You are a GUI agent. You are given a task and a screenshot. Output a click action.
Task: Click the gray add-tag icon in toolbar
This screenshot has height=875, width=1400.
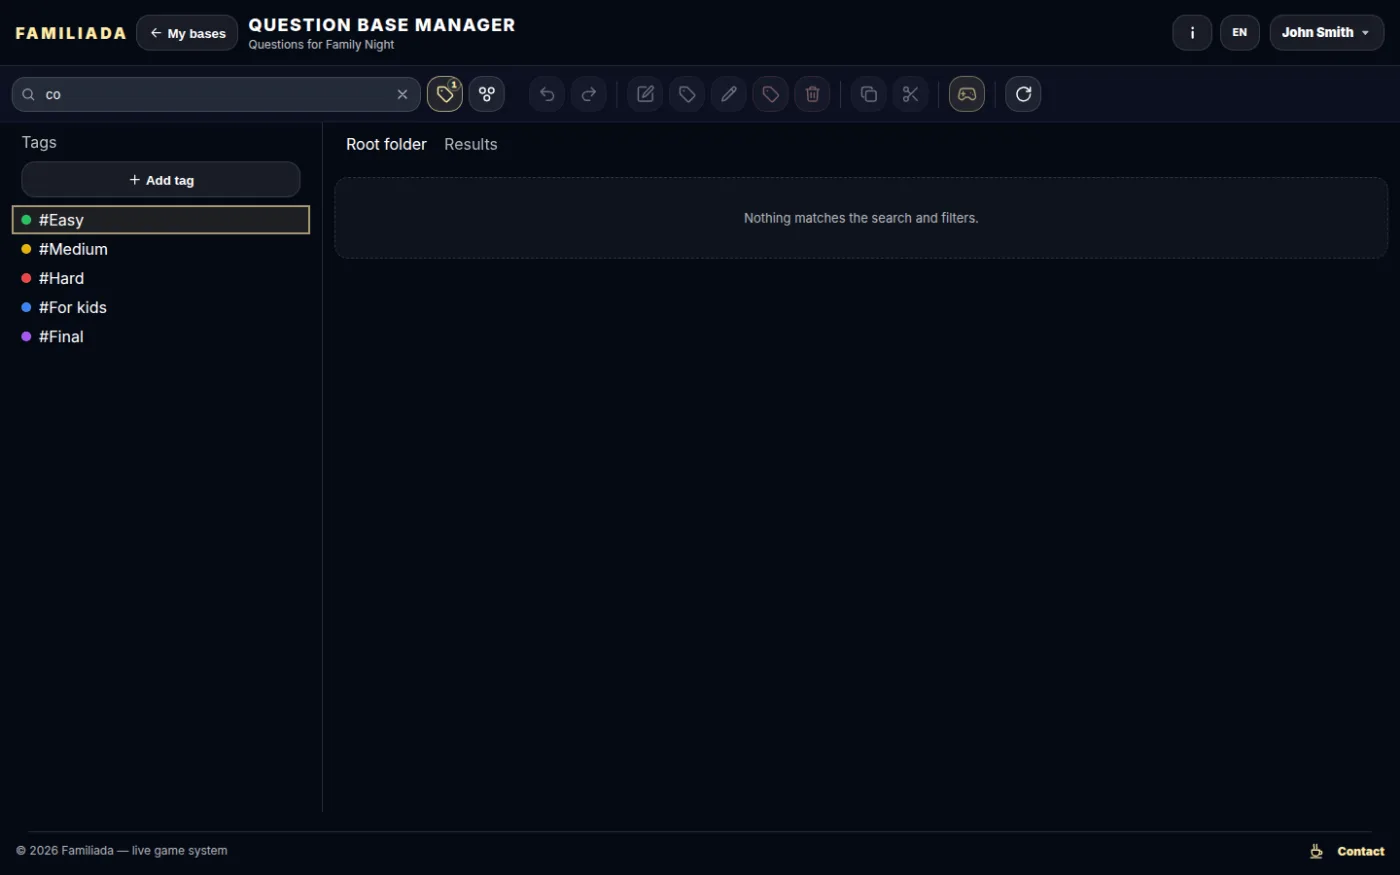(687, 94)
